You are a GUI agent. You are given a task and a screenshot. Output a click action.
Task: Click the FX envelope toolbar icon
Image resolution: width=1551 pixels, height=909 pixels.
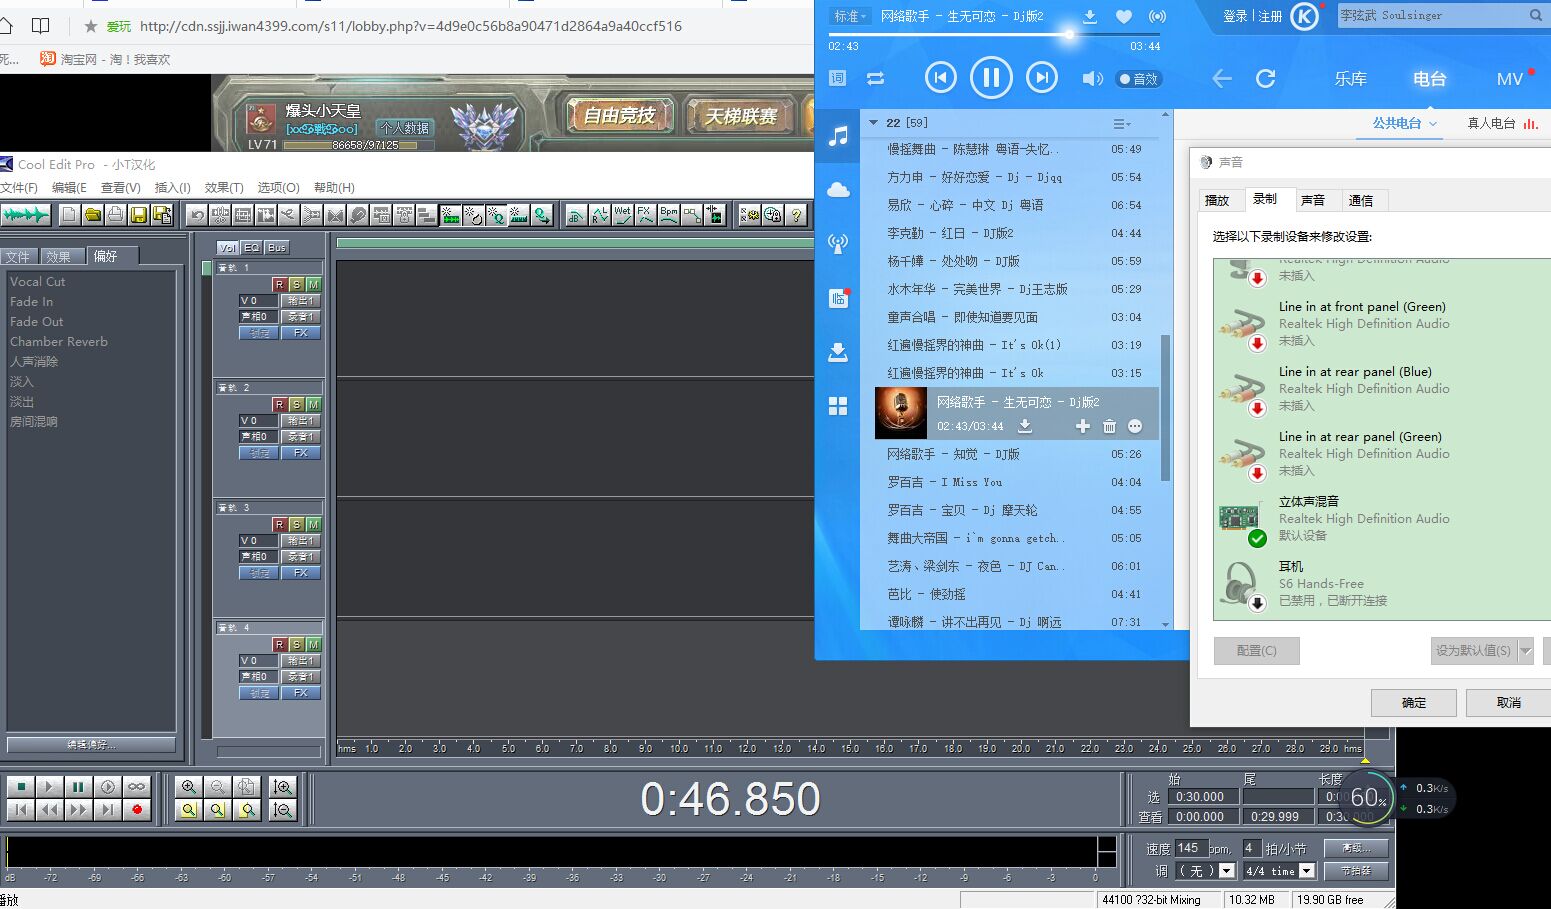coord(645,214)
